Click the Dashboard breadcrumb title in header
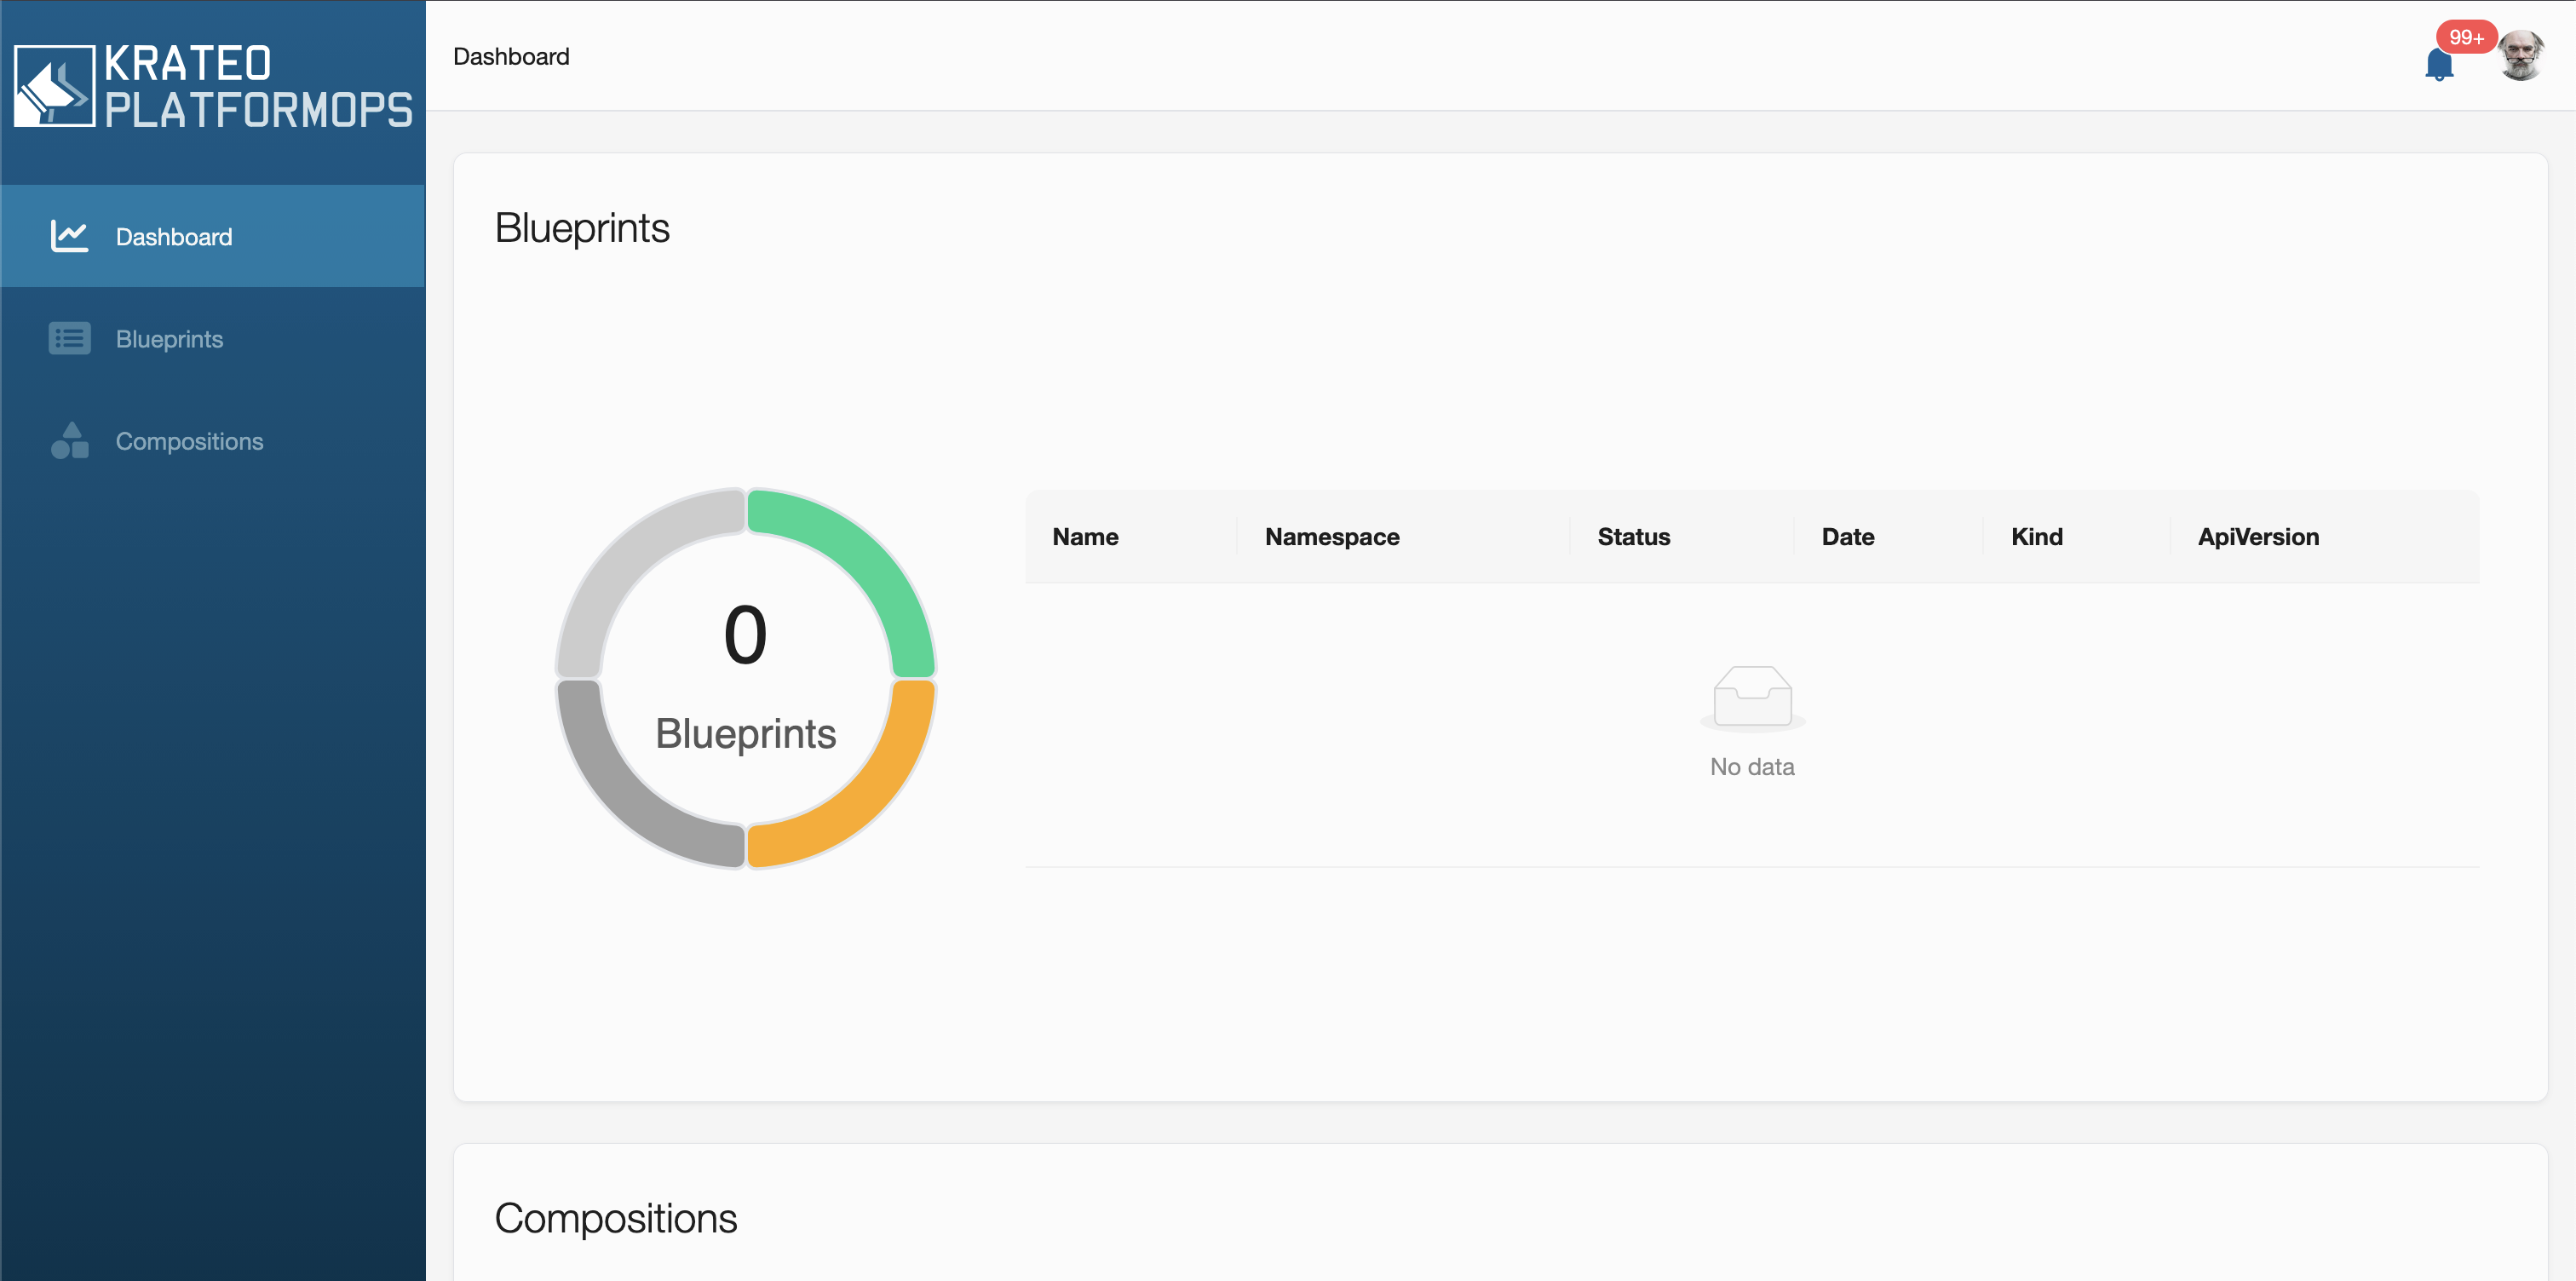2576x1281 pixels. (511, 57)
